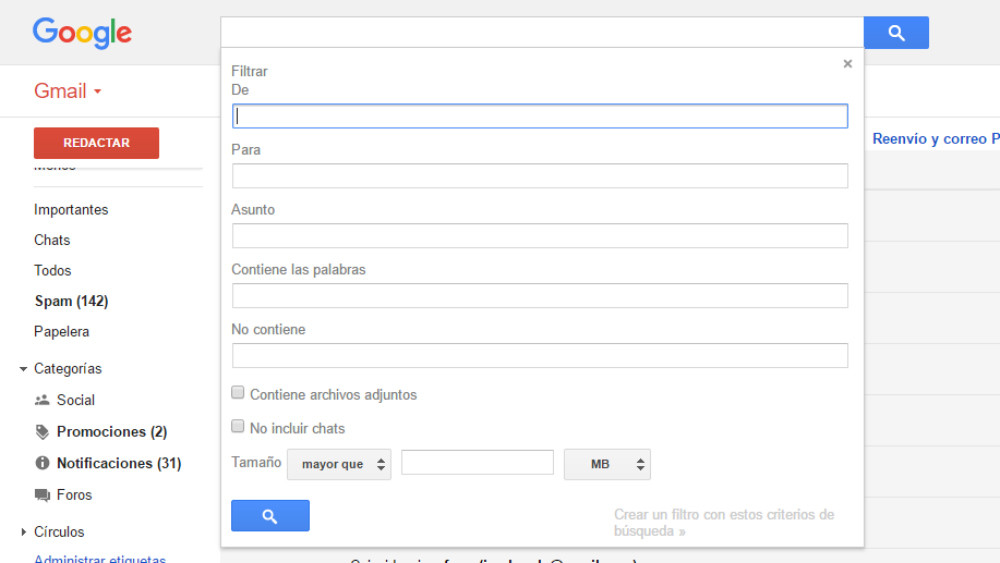The height and width of the screenshot is (563, 1000).
Task: Open the 'mayor que' size comparison dropdown
Action: (x=339, y=464)
